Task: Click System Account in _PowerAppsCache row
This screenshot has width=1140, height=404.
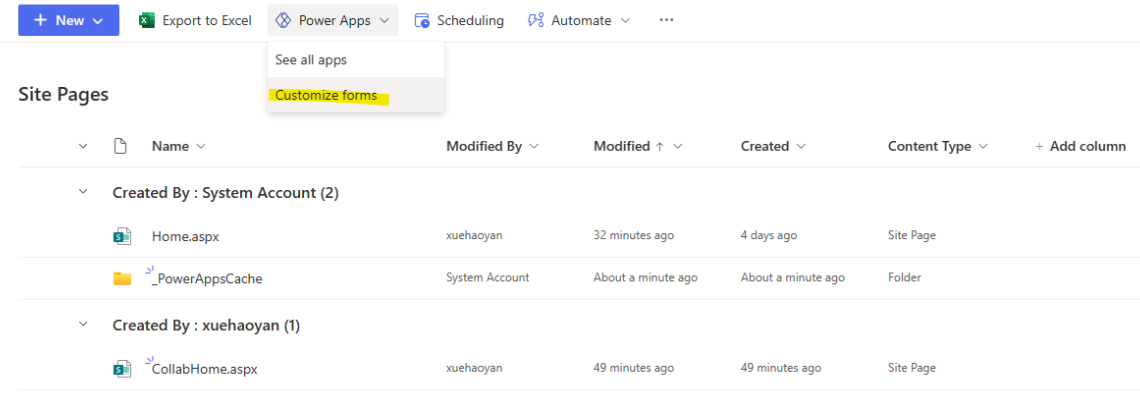Action: coord(488,278)
